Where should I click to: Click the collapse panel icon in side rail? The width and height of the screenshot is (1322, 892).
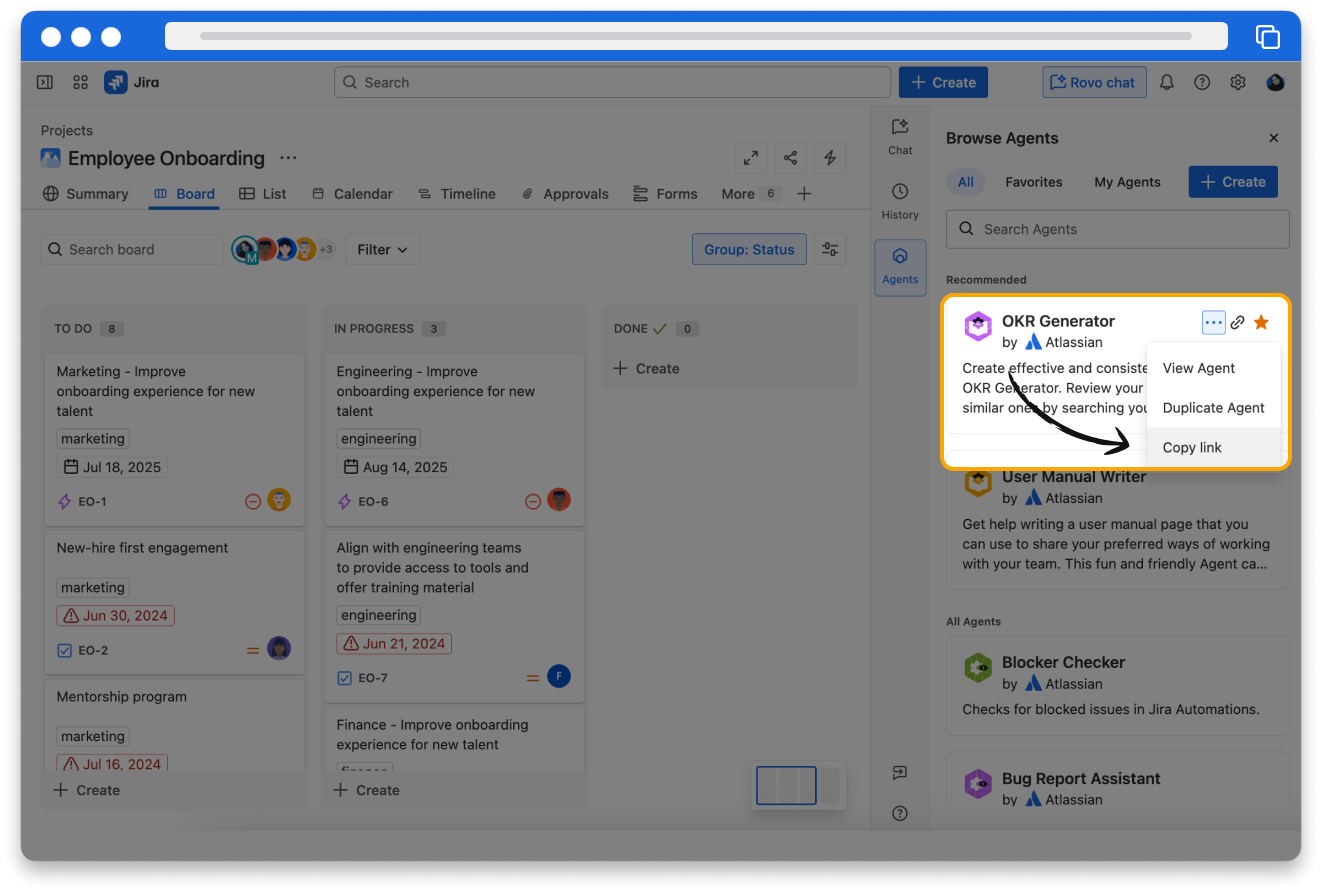pyautogui.click(x=900, y=773)
